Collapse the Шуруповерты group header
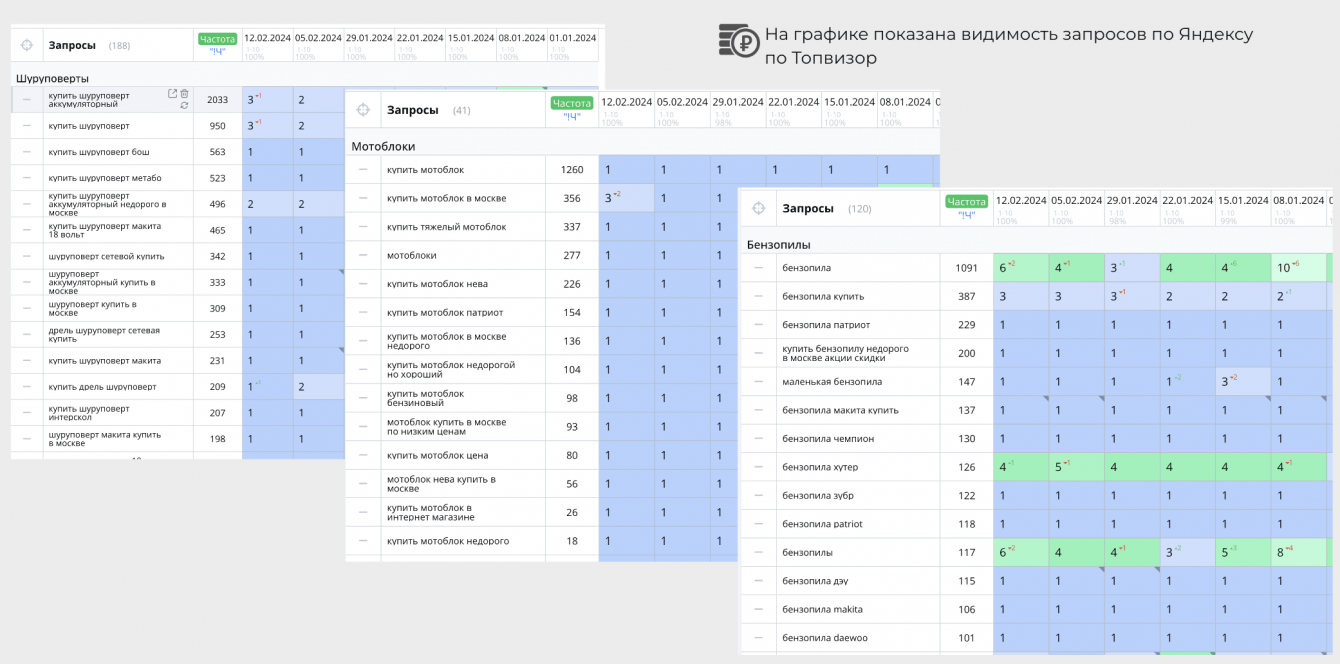The height and width of the screenshot is (664, 1340). 53,77
